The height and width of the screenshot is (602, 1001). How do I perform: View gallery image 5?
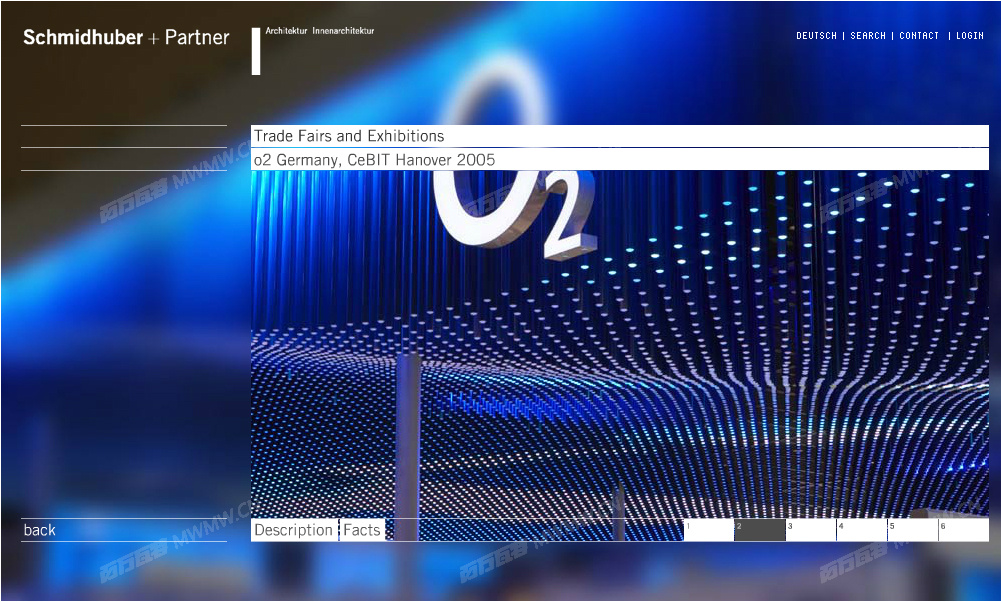click(x=913, y=530)
